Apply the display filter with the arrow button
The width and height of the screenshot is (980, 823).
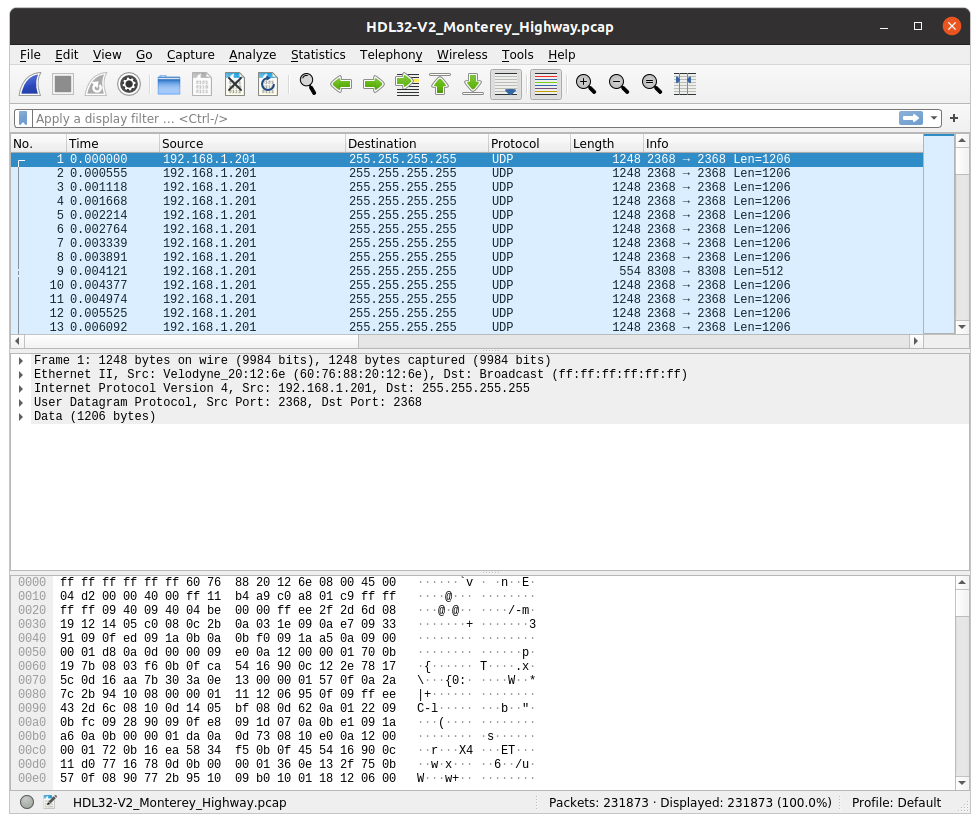pyautogui.click(x=911, y=118)
